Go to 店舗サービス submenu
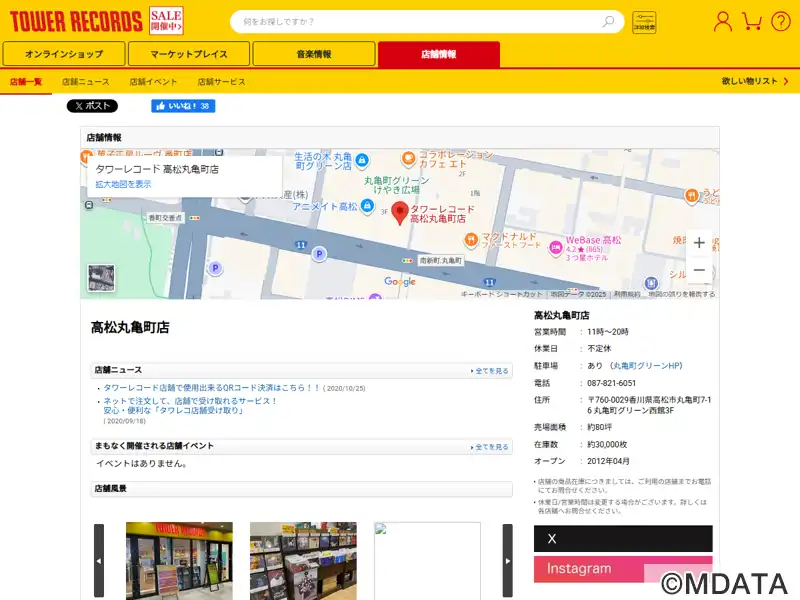The width and height of the screenshot is (800, 600). point(221,82)
